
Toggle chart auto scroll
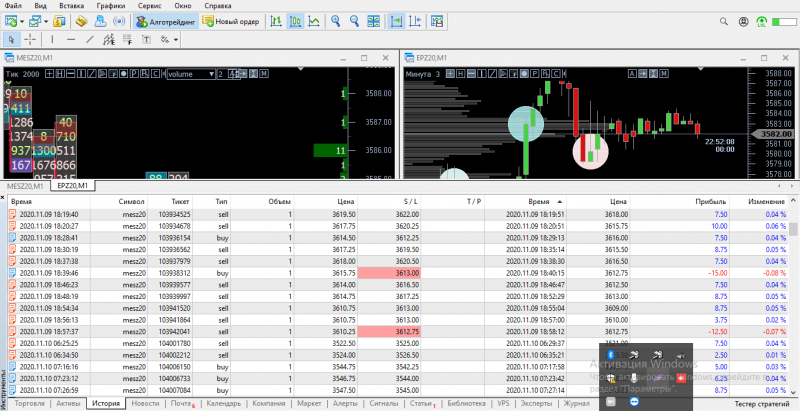[x=395, y=21]
